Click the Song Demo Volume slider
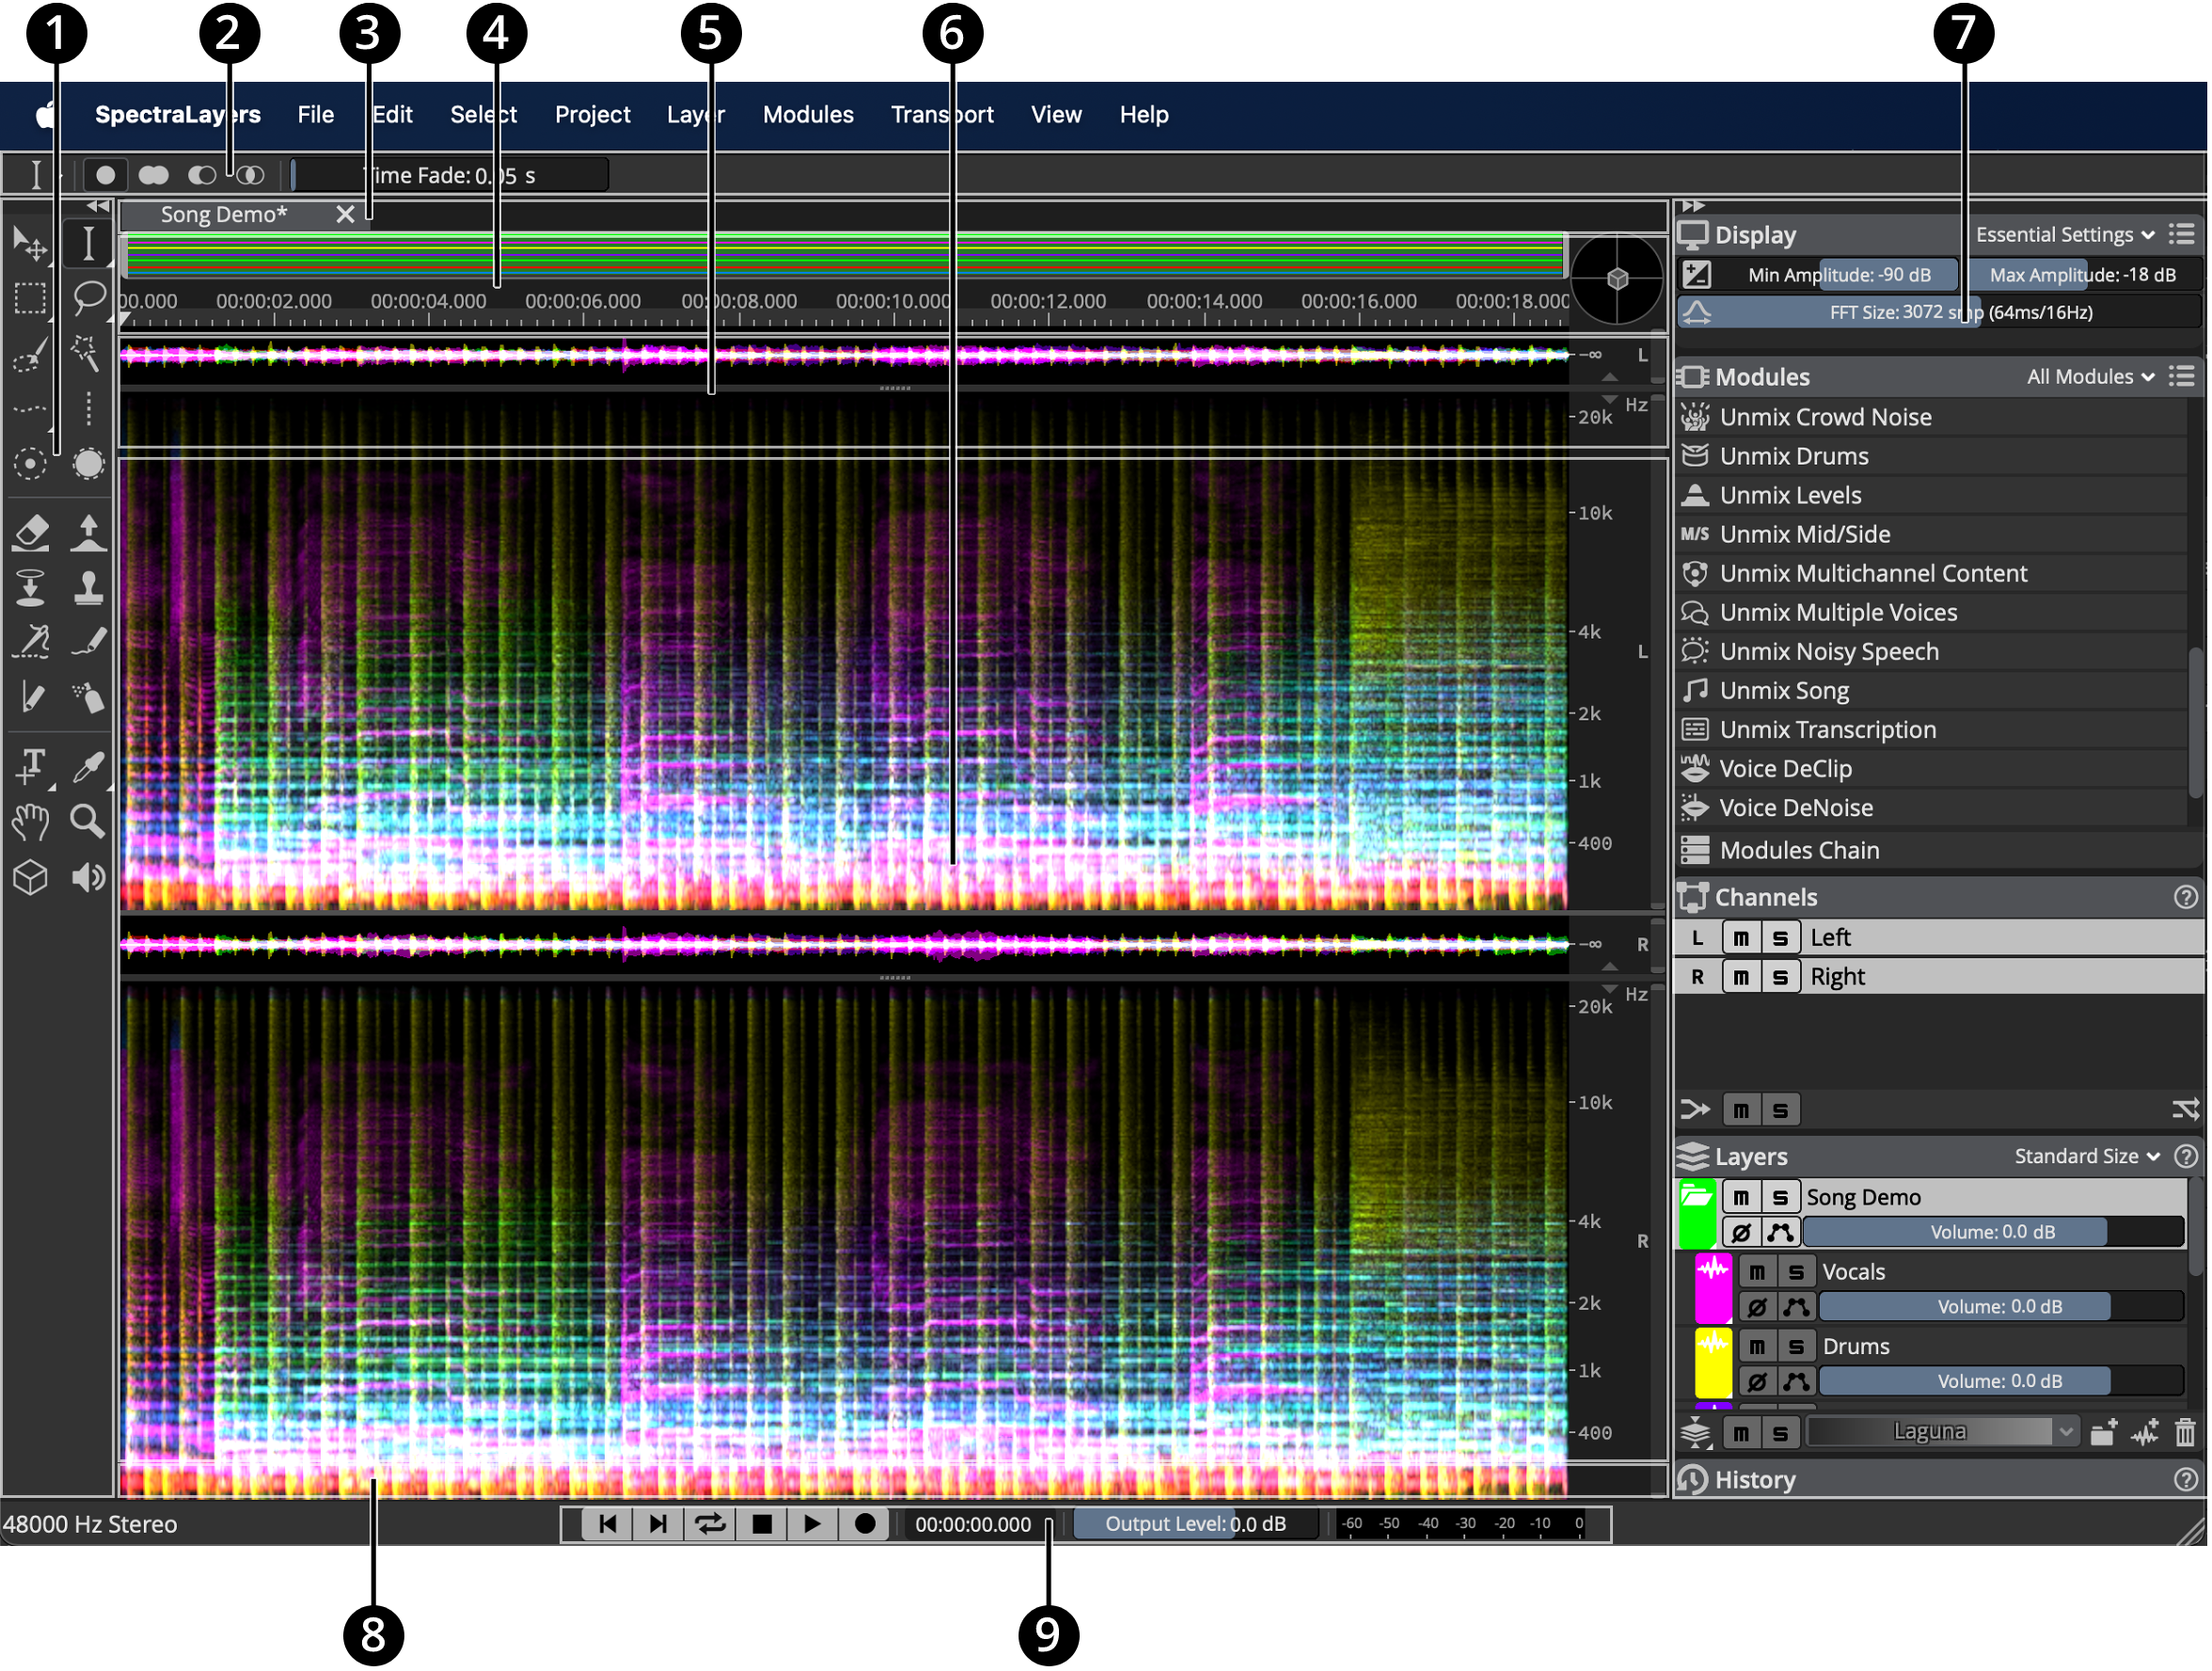The width and height of the screenshot is (2212, 1671). point(1991,1232)
